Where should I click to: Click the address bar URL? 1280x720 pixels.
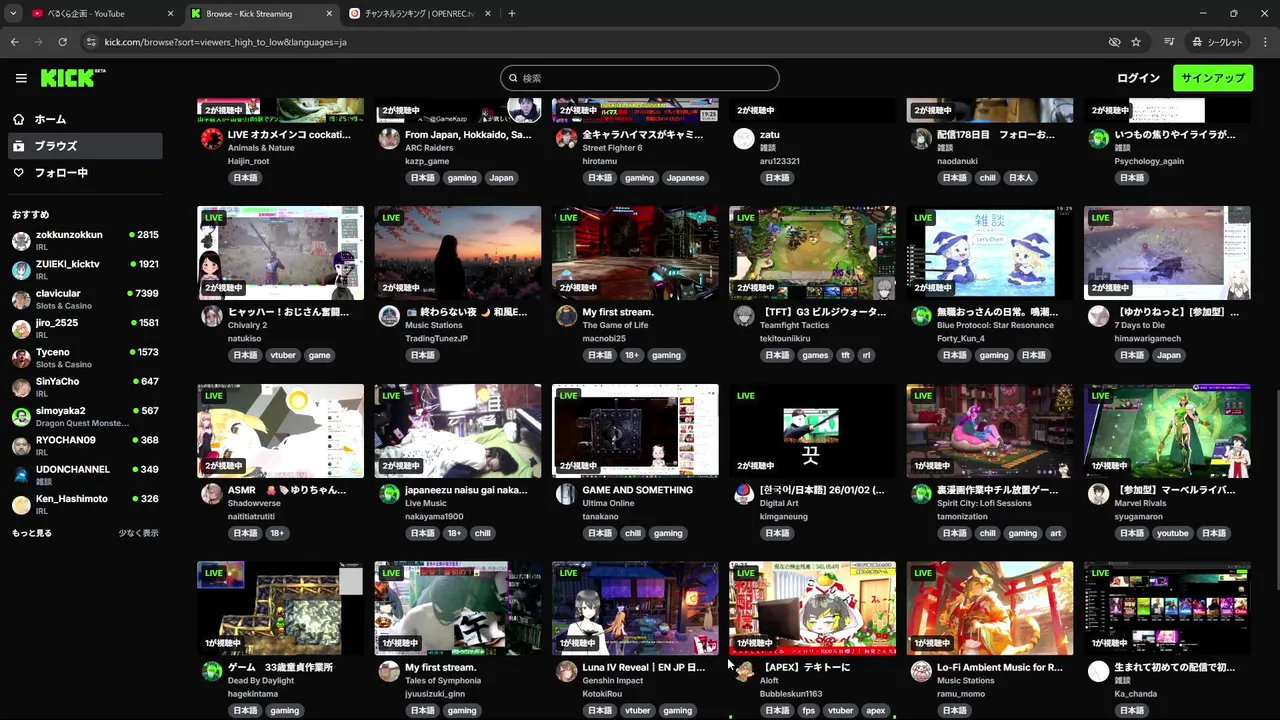(225, 42)
